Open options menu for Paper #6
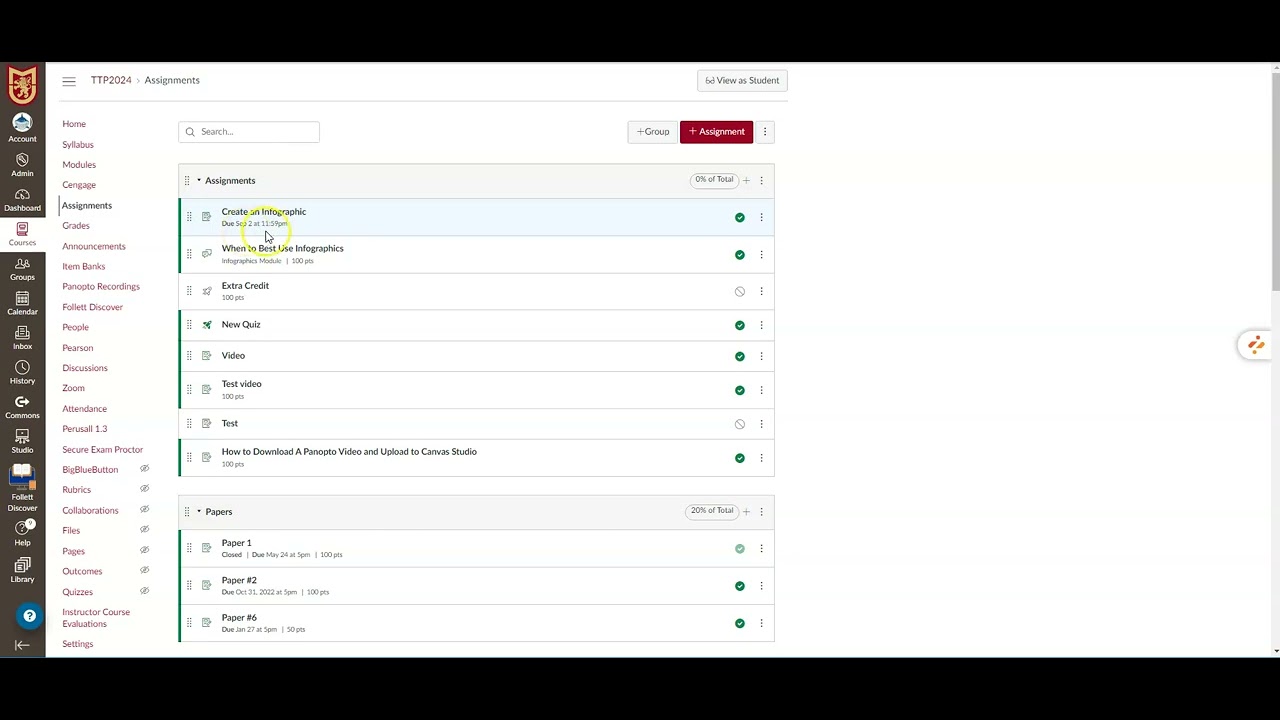The image size is (1280, 720). (x=761, y=623)
